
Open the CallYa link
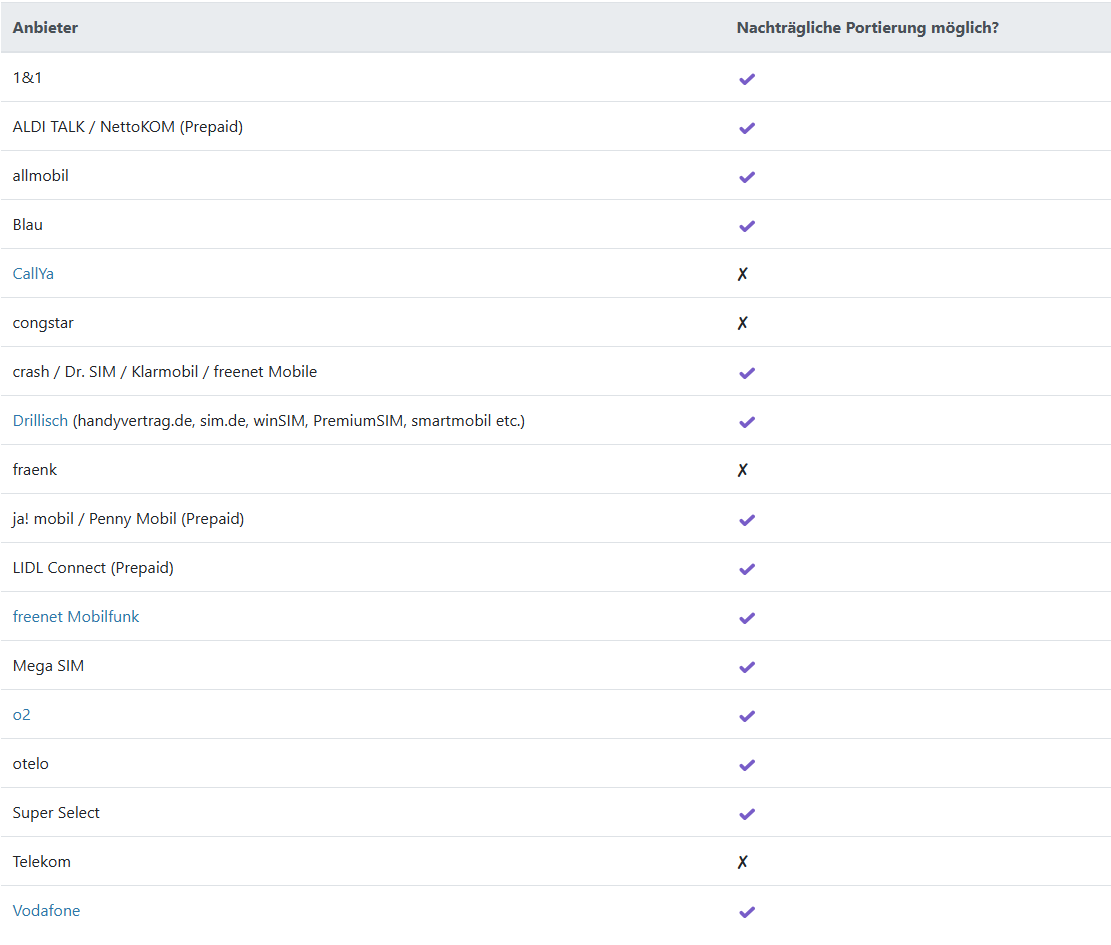pos(33,274)
